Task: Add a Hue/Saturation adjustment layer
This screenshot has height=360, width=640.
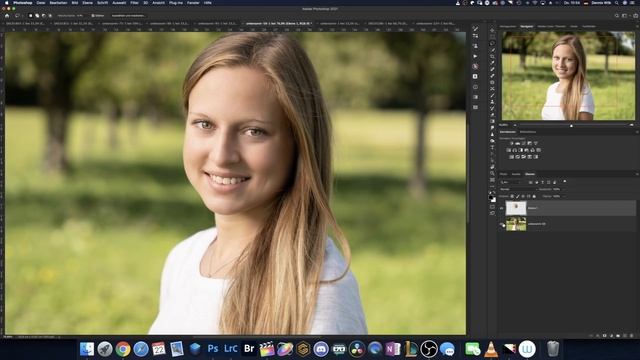Action: [x=508, y=150]
